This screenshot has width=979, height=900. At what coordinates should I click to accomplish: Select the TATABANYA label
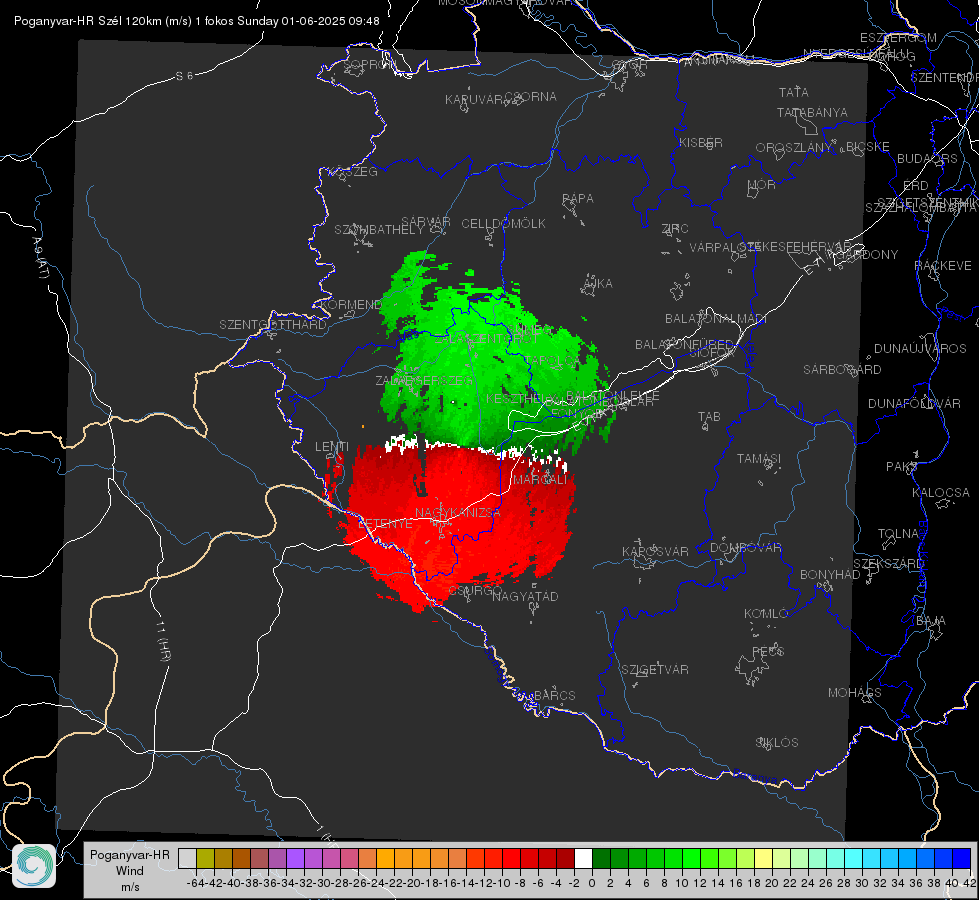click(812, 112)
